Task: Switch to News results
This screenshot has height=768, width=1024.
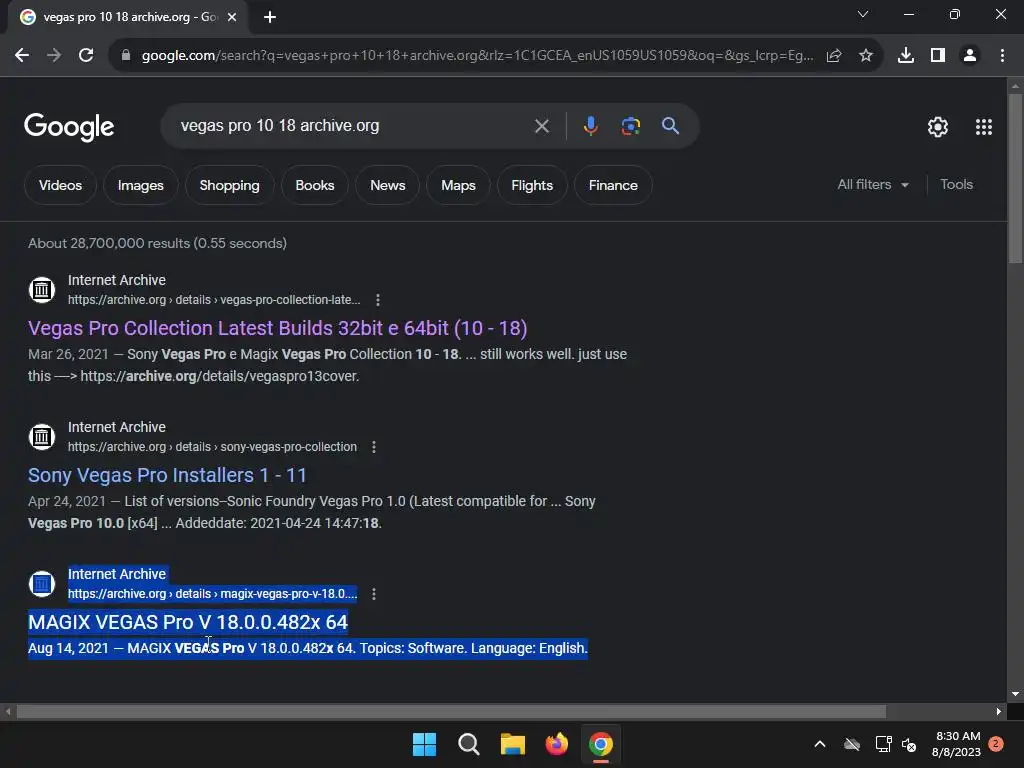Action: pos(387,185)
